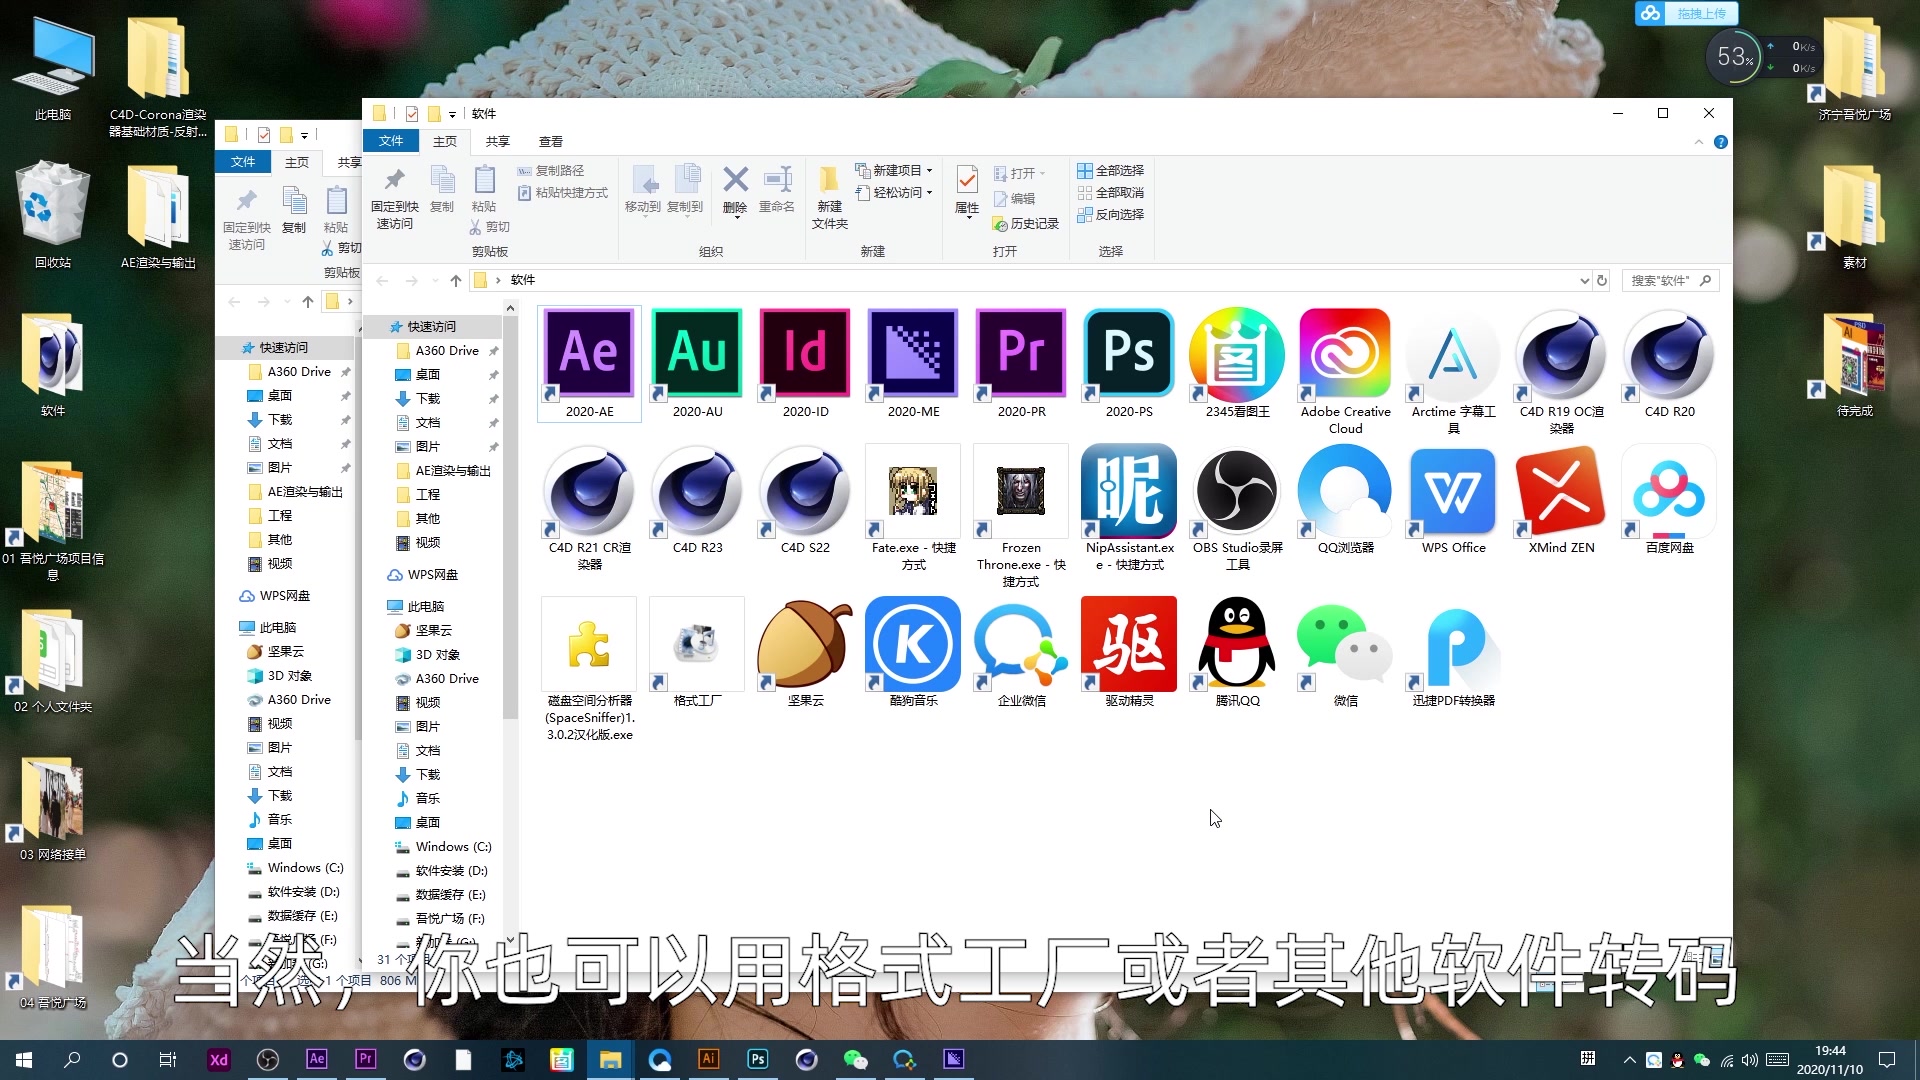This screenshot has width=1920, height=1080.
Task: Select the NipAssistant.exe shortcut
Action: click(1129, 508)
